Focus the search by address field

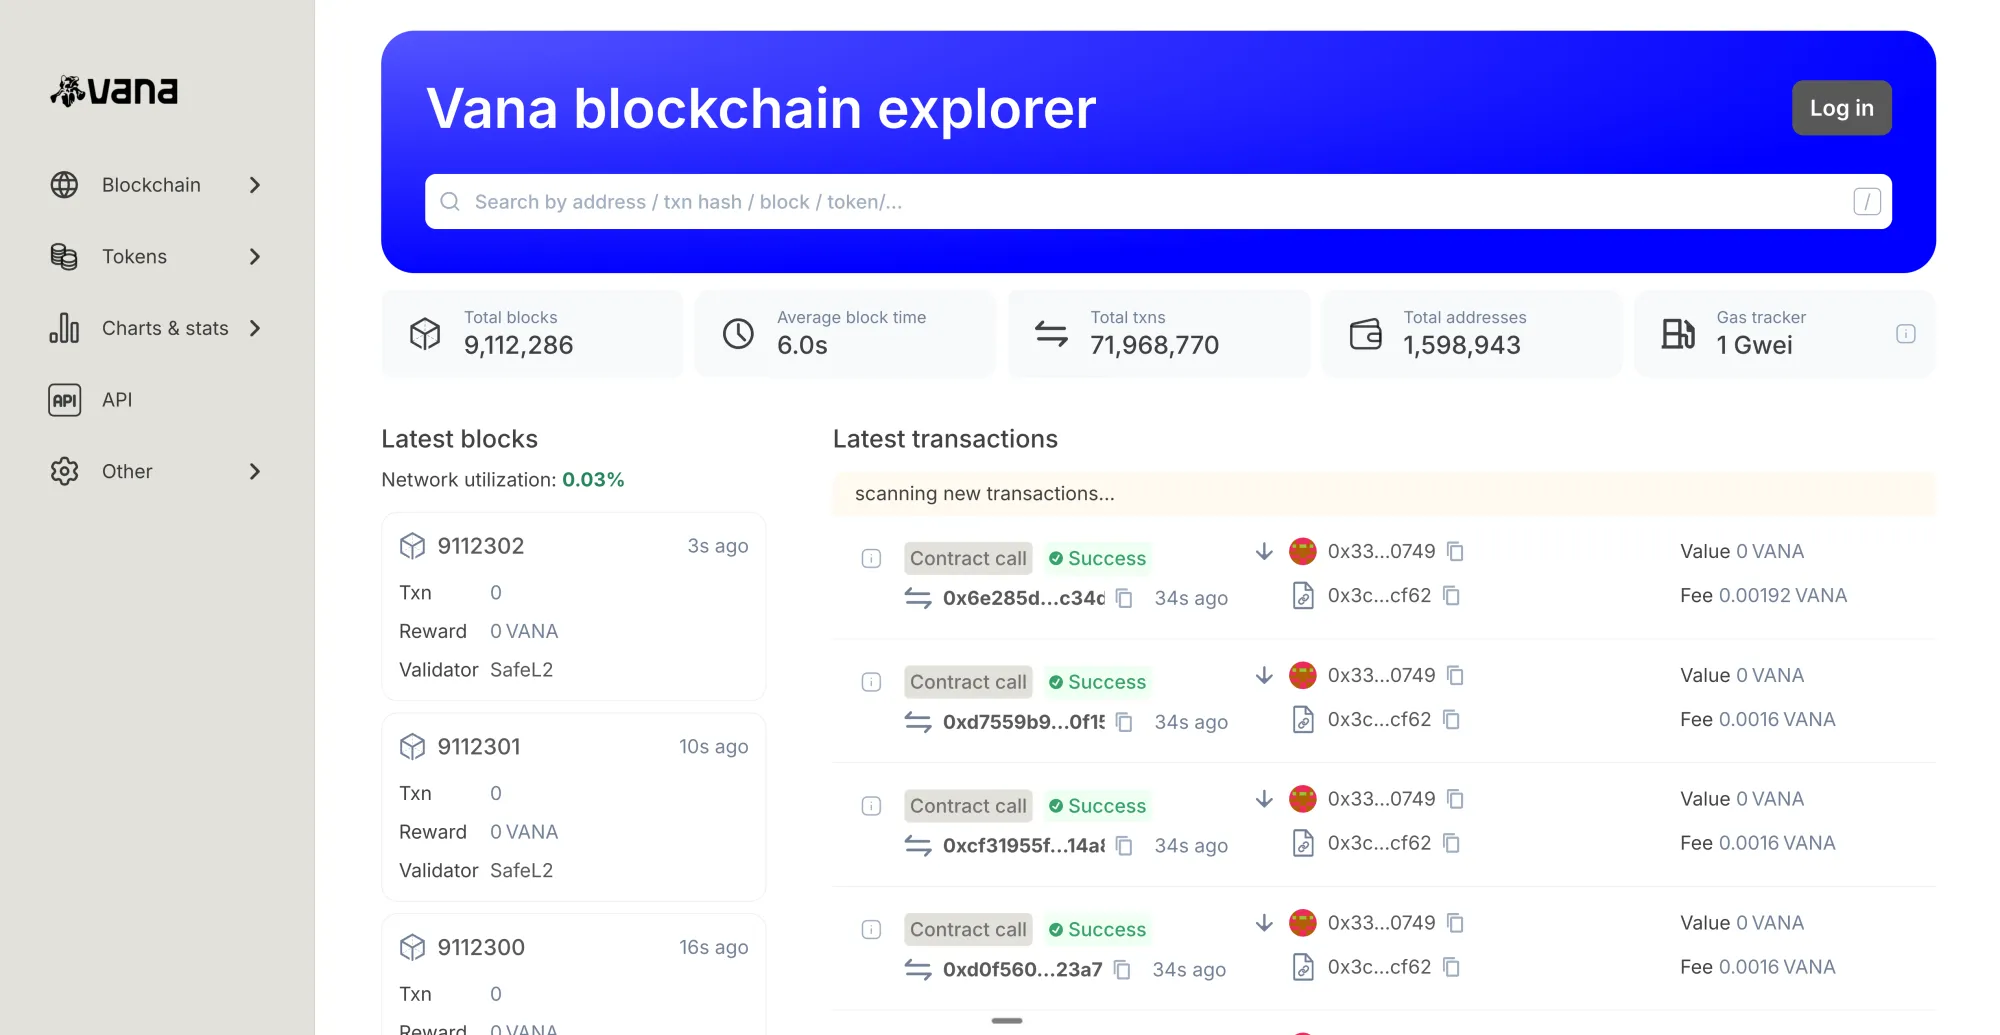[x=1158, y=202]
